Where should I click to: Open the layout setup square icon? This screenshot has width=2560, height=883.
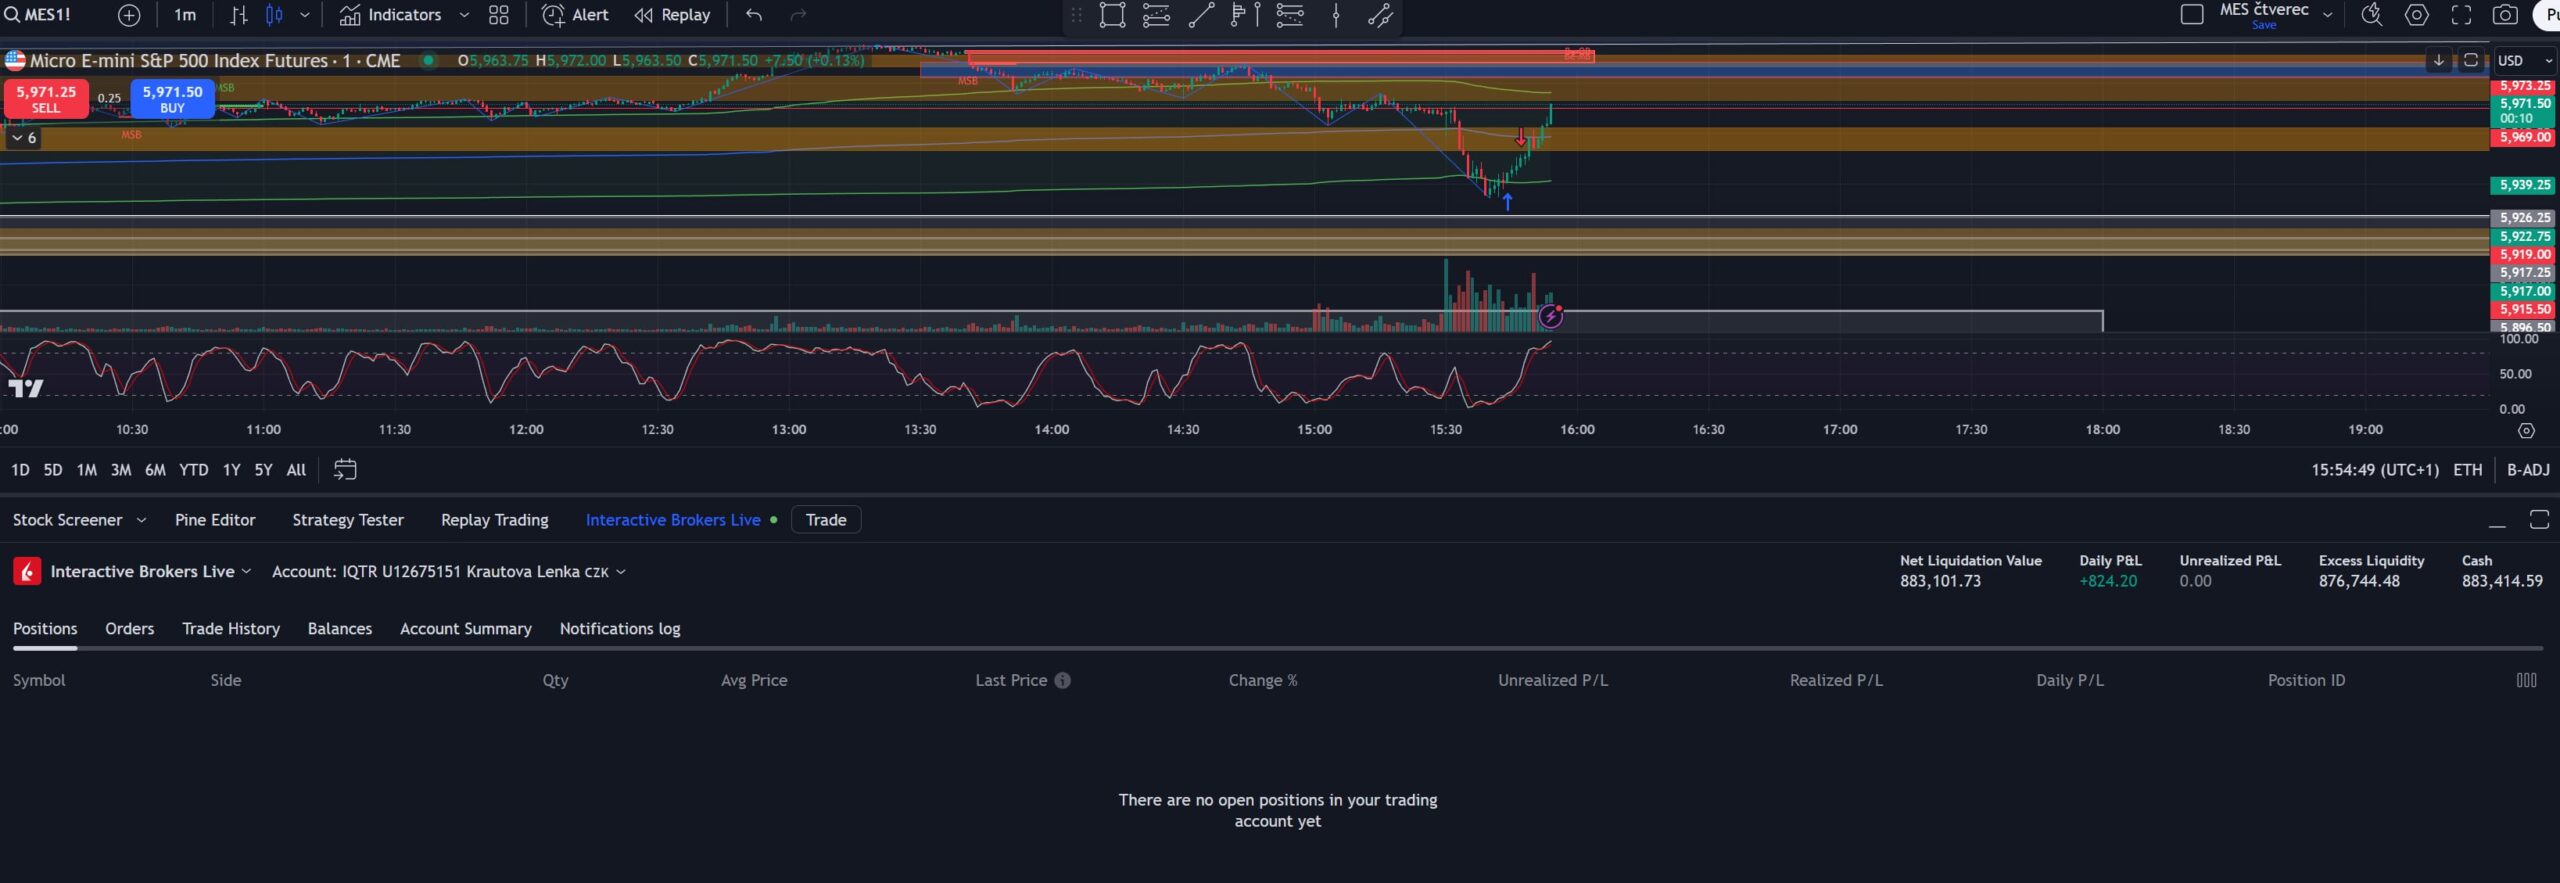click(2191, 15)
